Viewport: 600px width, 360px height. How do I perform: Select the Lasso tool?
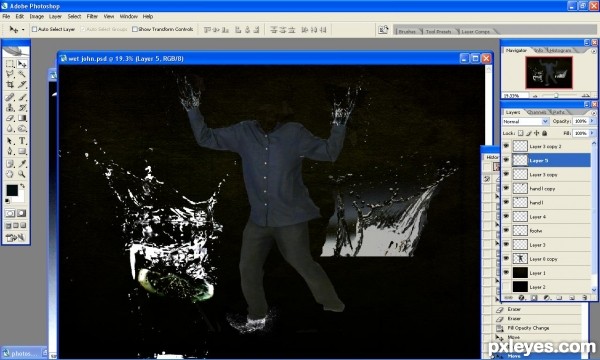click(x=10, y=74)
